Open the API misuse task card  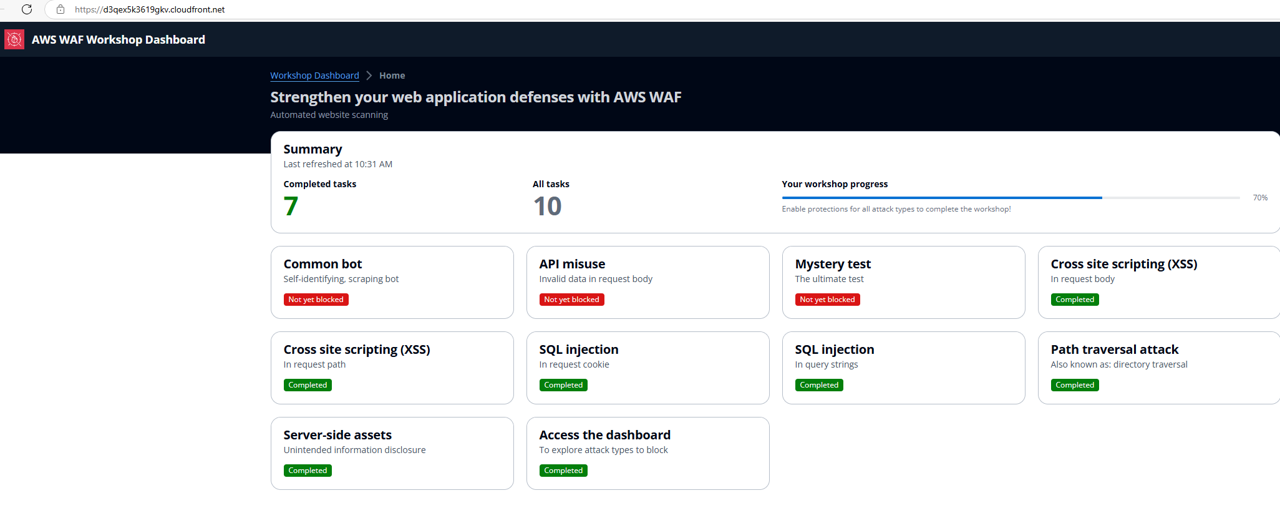click(647, 282)
